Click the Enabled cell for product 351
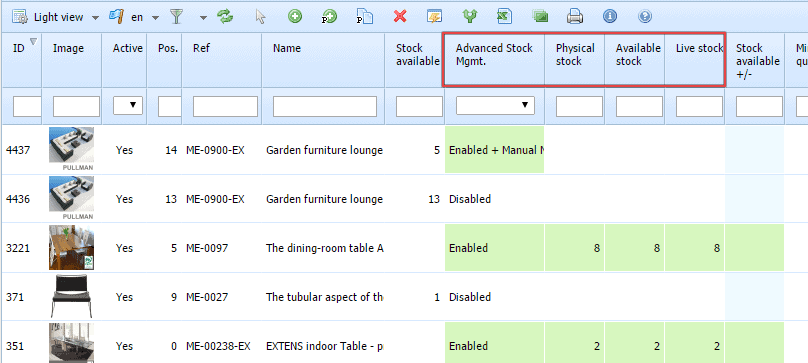This screenshot has width=808, height=363. [x=494, y=345]
